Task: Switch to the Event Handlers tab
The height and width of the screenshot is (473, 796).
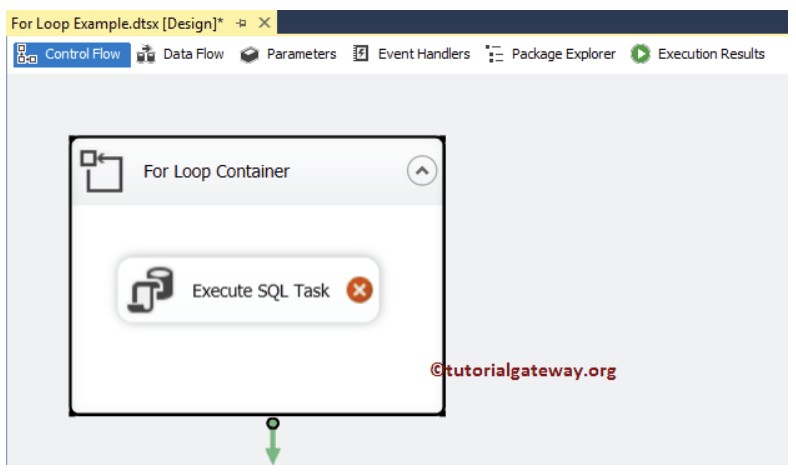Action: 412,54
